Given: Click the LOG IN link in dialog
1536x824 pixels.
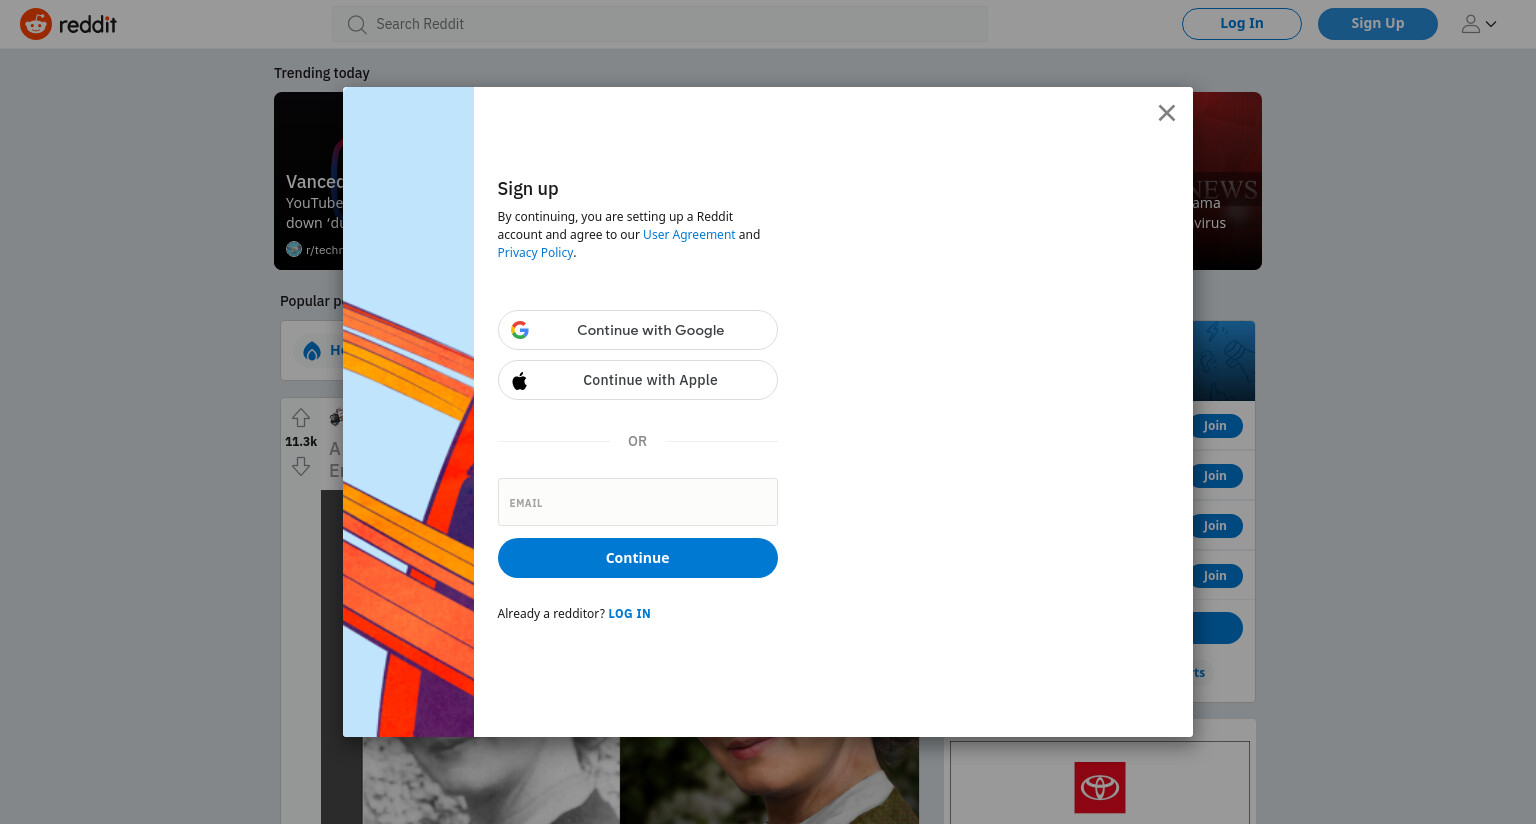Looking at the screenshot, I should (629, 614).
